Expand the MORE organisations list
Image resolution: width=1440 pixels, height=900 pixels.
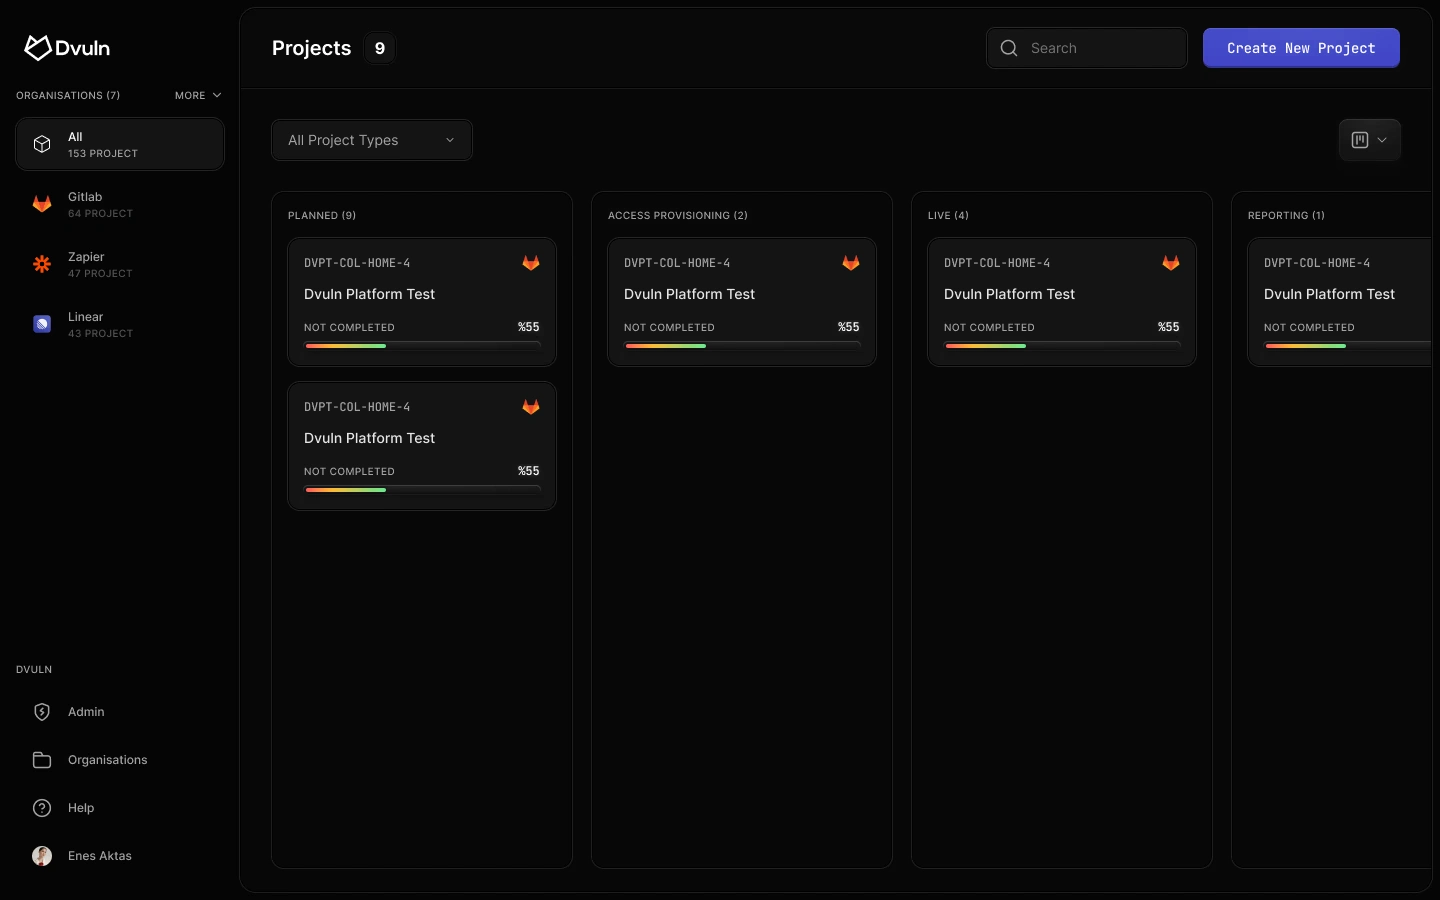pos(198,96)
